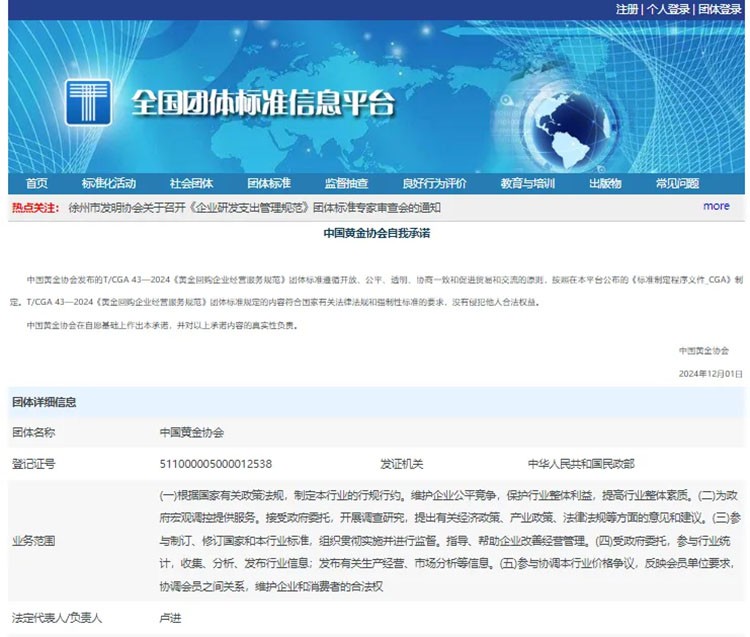Open the 个人登录 personal login link
Viewport: 750px width, 637px height.
(668, 9)
